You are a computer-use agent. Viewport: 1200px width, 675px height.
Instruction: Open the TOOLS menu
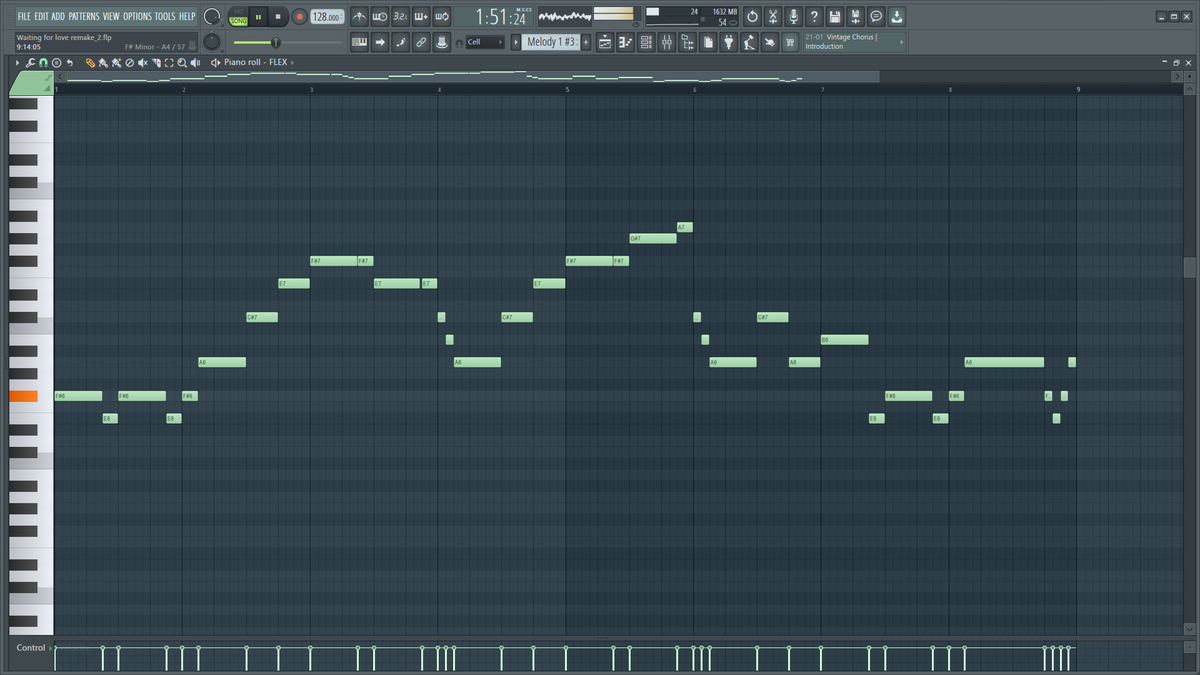tap(165, 17)
